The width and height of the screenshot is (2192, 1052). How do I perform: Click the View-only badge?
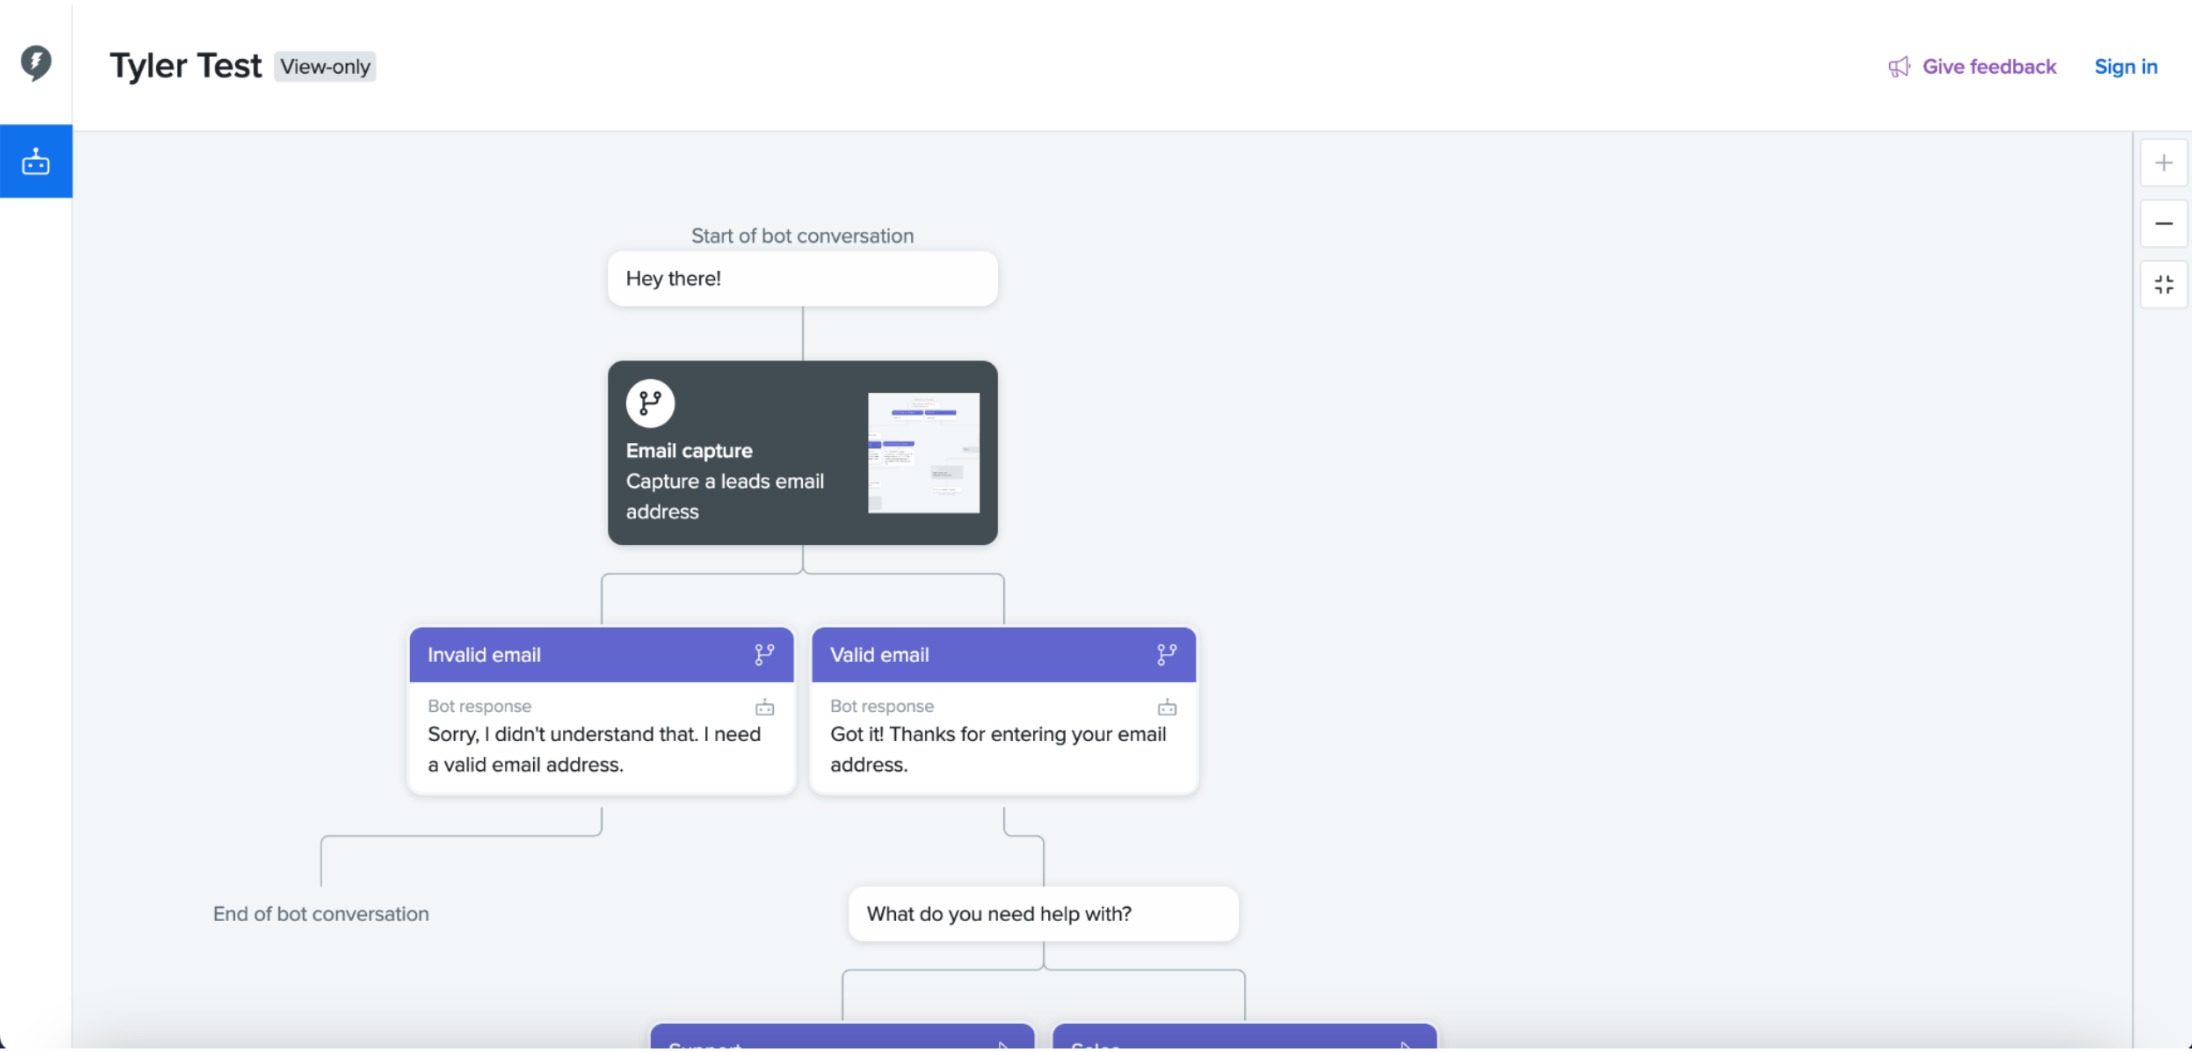pos(325,67)
